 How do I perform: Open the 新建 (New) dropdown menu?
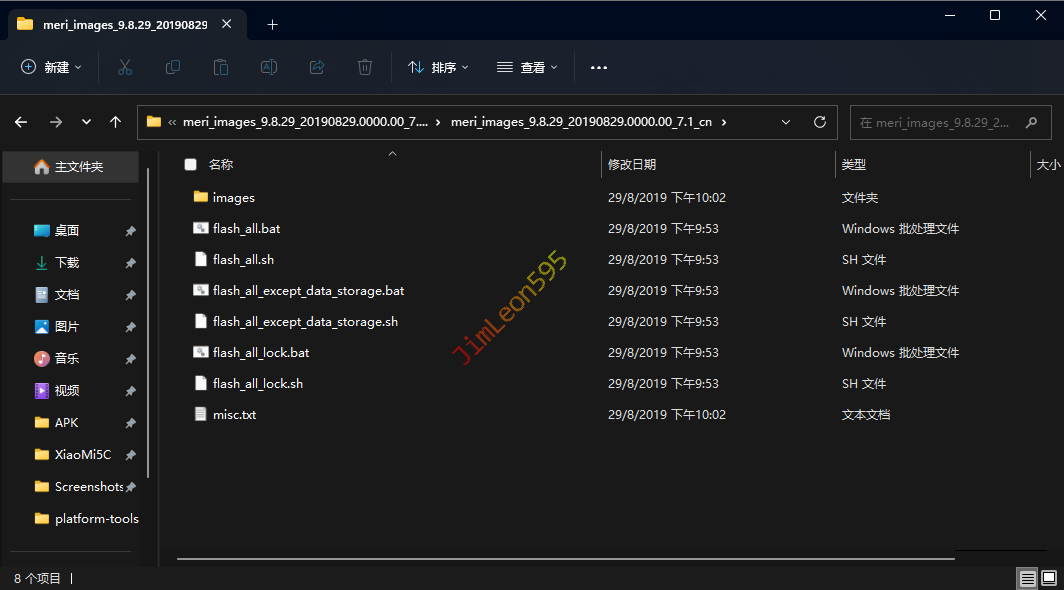(x=52, y=67)
